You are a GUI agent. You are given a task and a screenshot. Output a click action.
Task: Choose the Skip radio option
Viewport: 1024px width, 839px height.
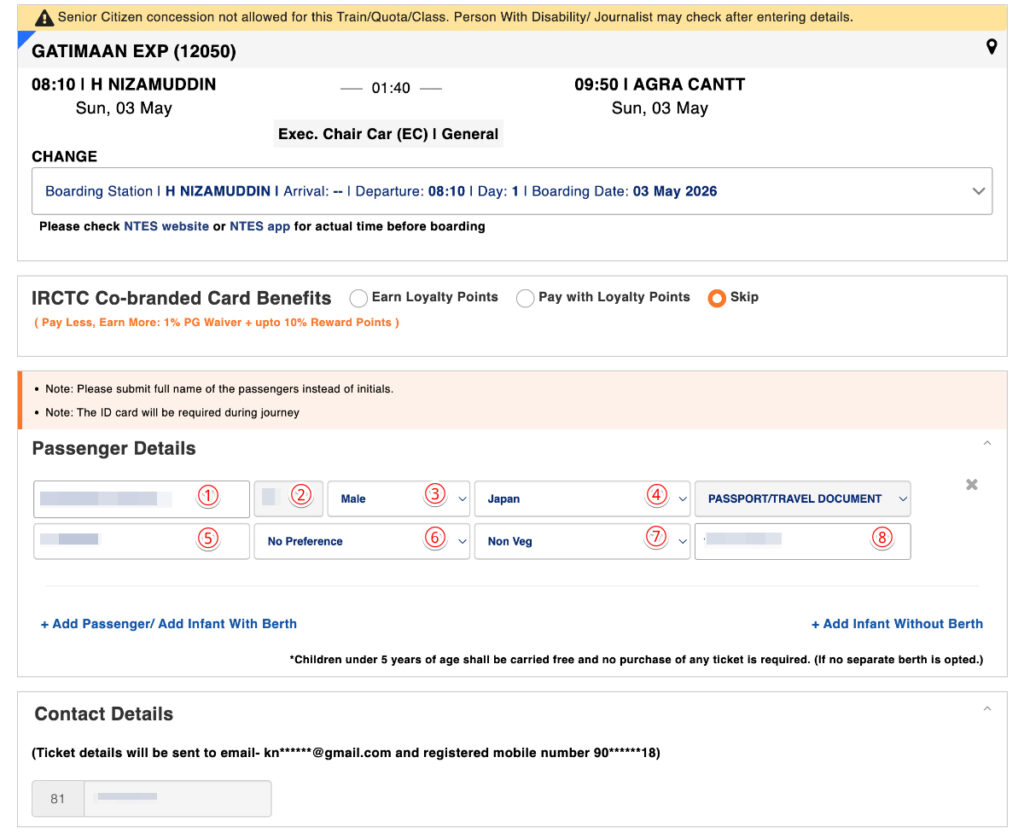(x=716, y=298)
